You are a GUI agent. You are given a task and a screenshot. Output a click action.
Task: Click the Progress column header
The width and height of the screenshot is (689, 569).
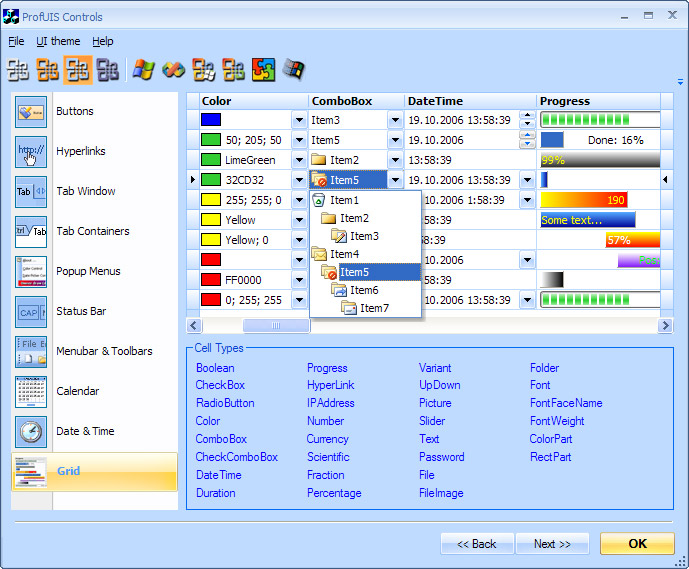tap(598, 101)
